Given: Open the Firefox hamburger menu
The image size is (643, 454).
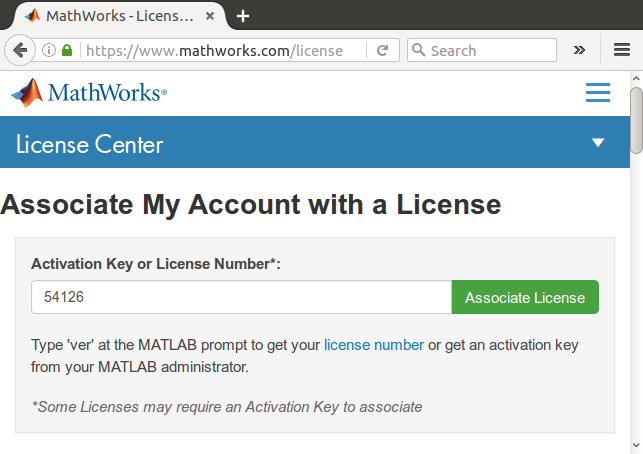Looking at the screenshot, I should [622, 50].
